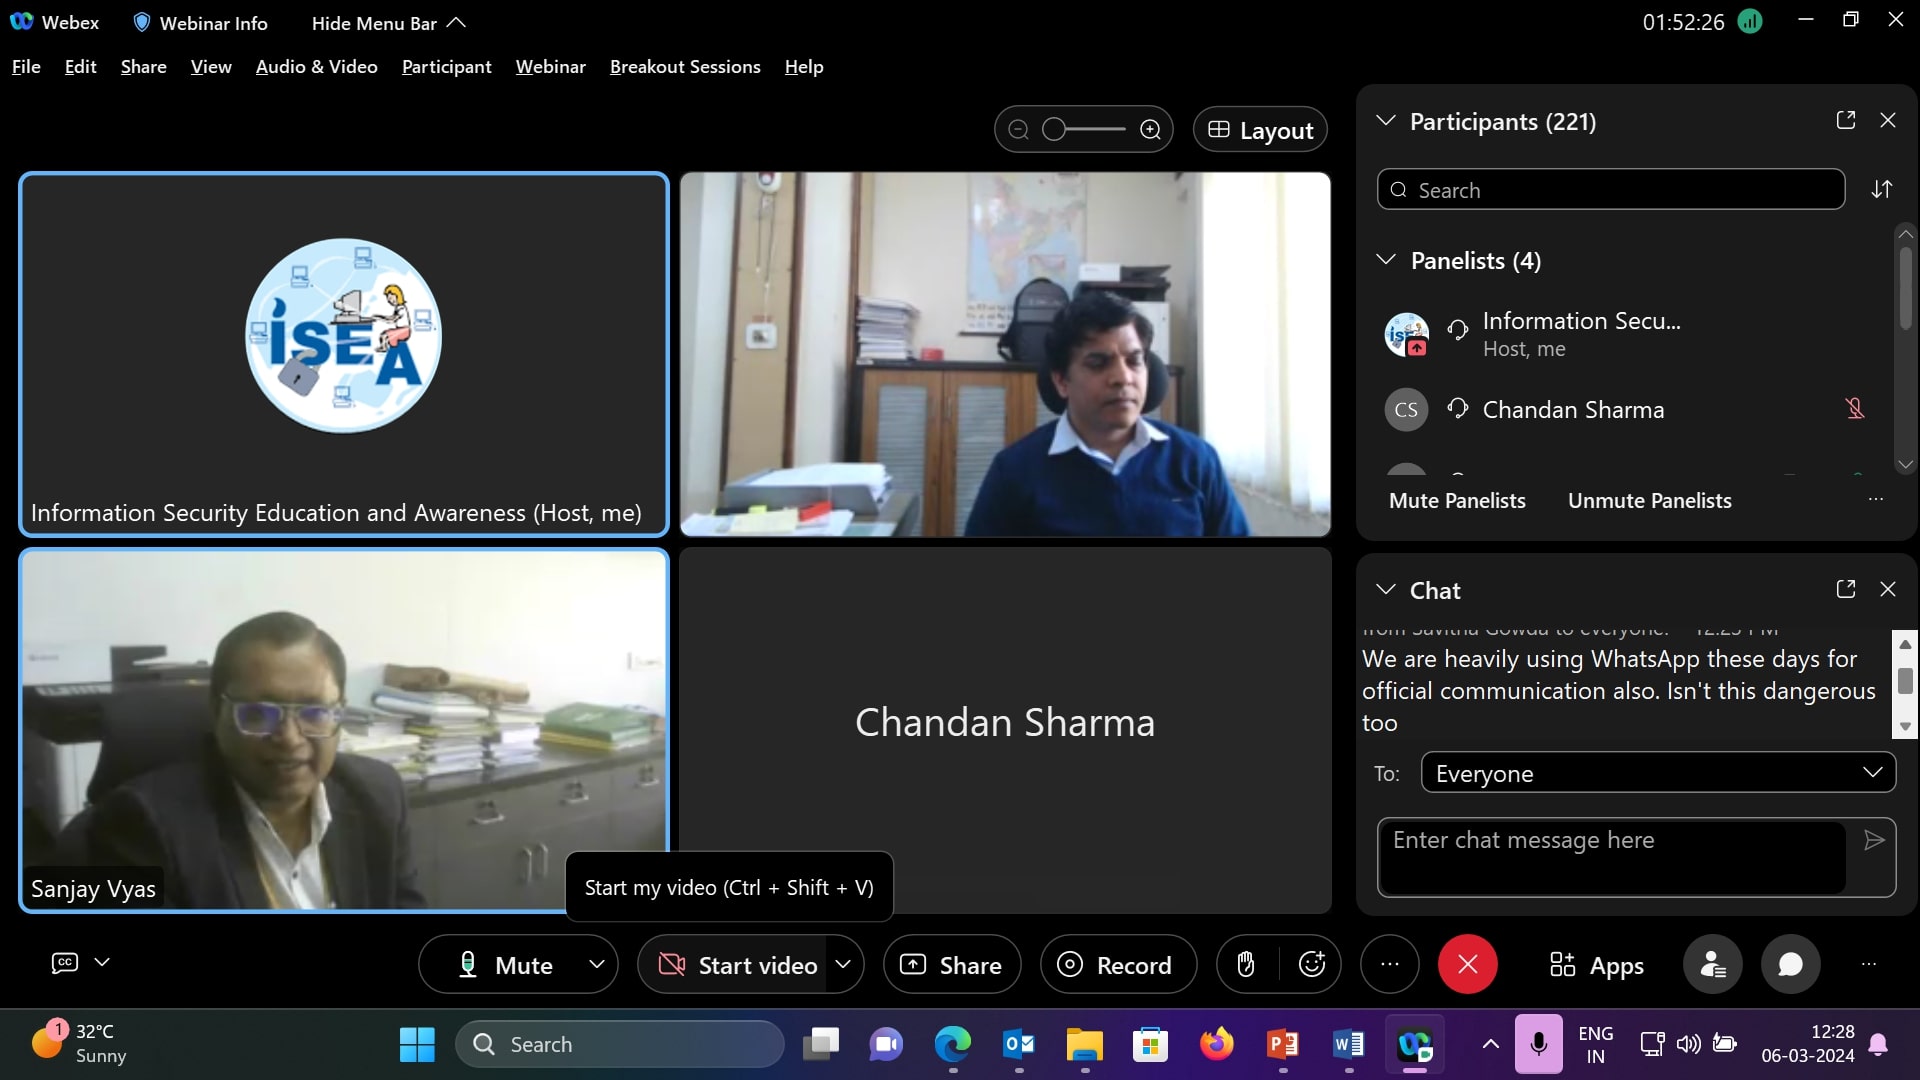Click the closed captions icon
This screenshot has width=1920, height=1080.
pyautogui.click(x=65, y=962)
